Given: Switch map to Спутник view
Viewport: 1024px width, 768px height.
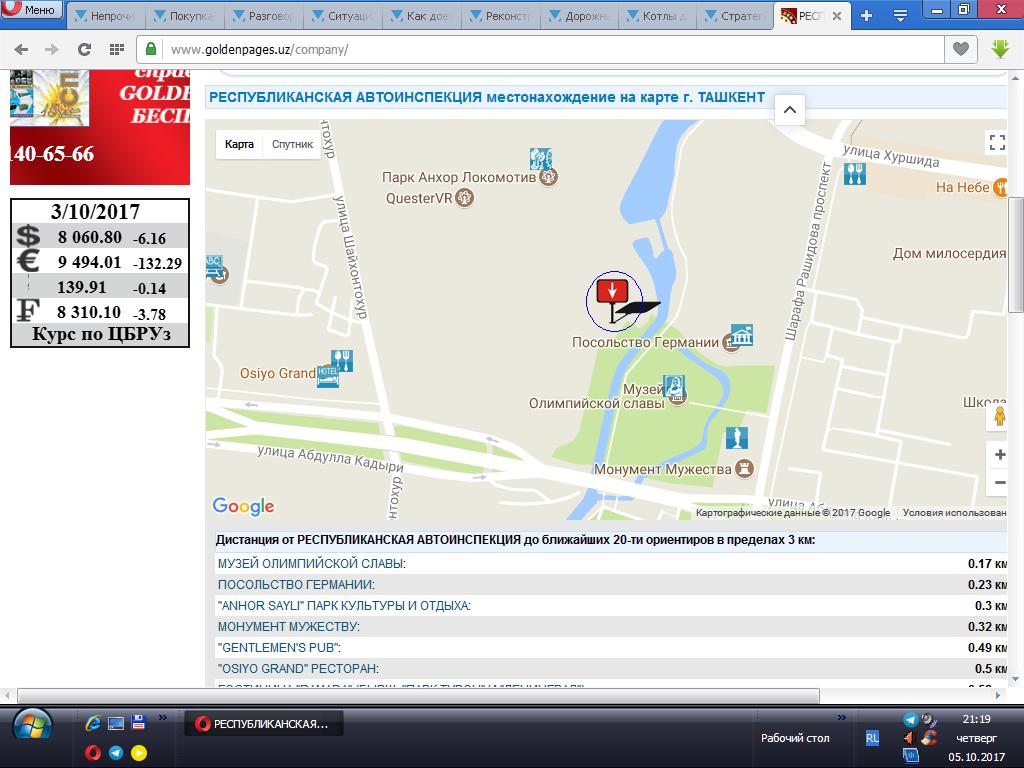Looking at the screenshot, I should click(292, 144).
